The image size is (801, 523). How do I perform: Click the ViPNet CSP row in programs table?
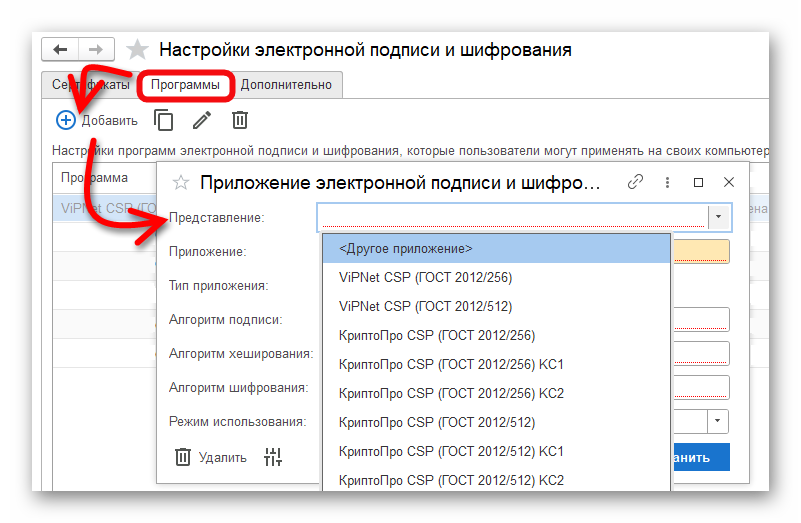(104, 208)
